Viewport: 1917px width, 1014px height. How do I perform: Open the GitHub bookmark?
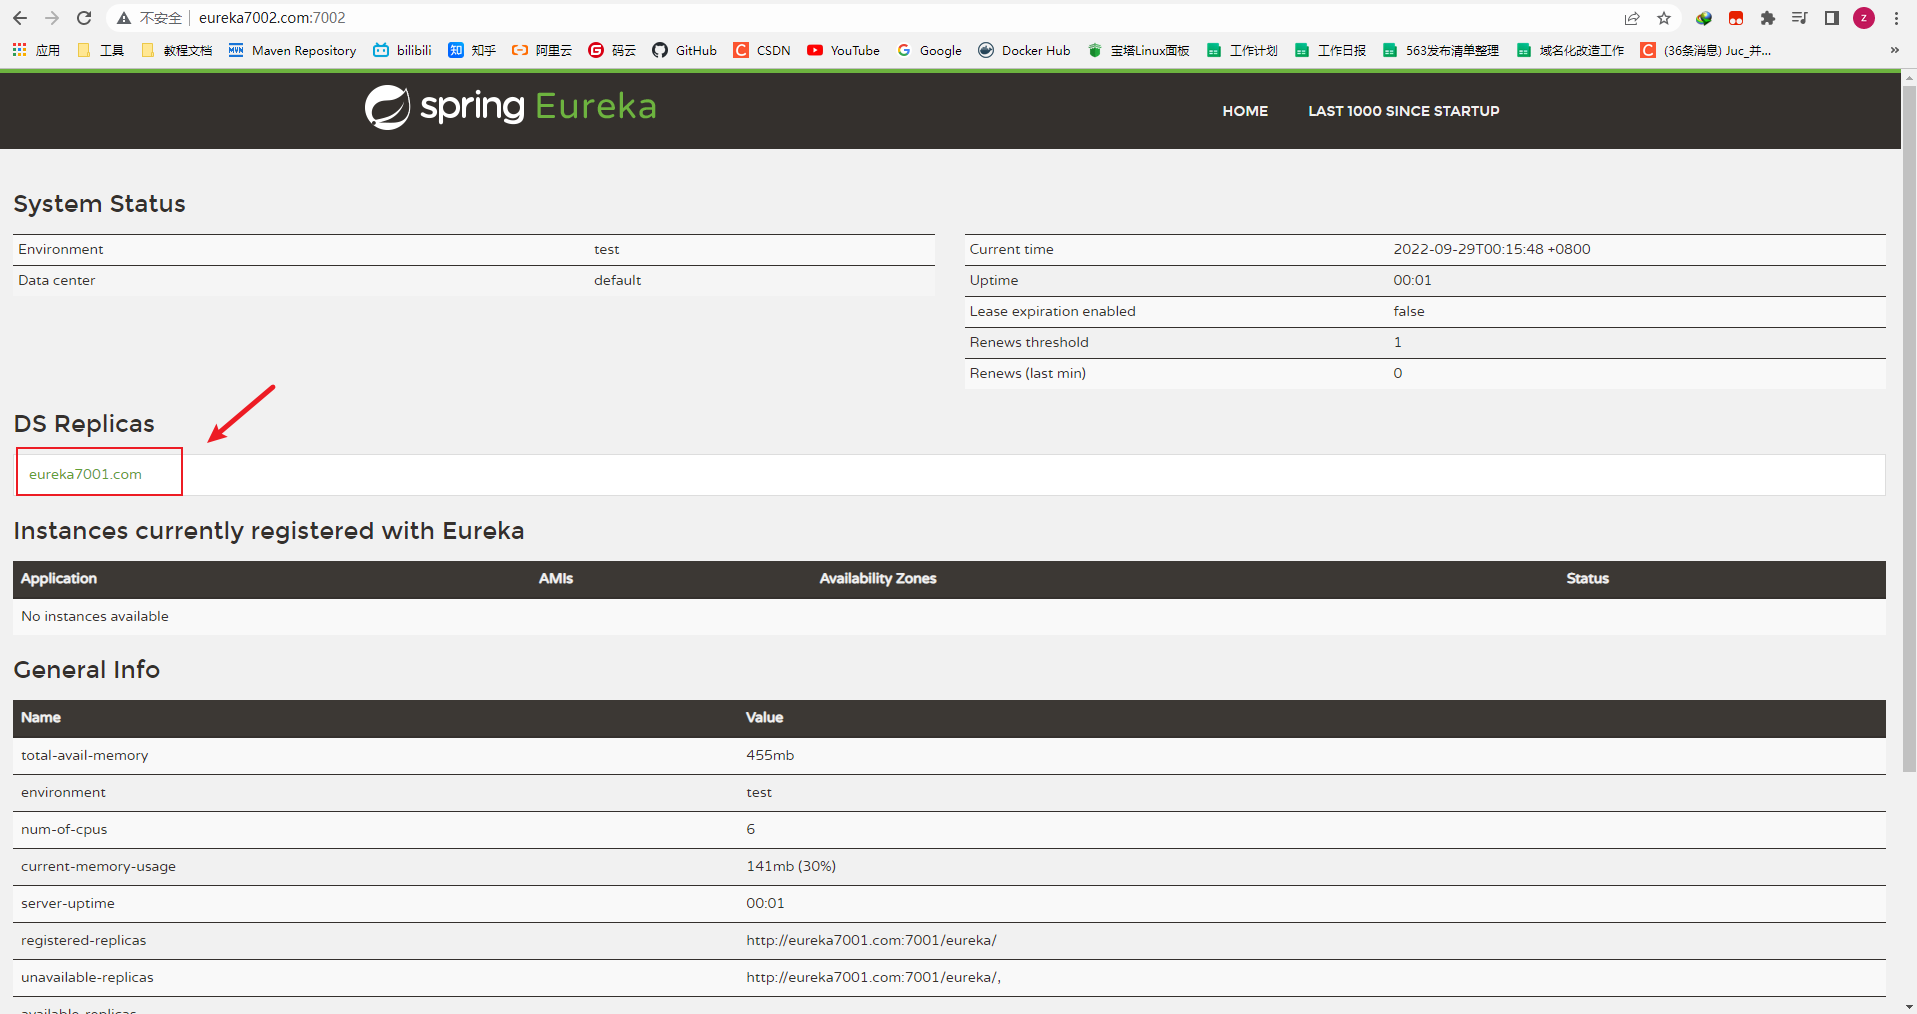point(685,50)
